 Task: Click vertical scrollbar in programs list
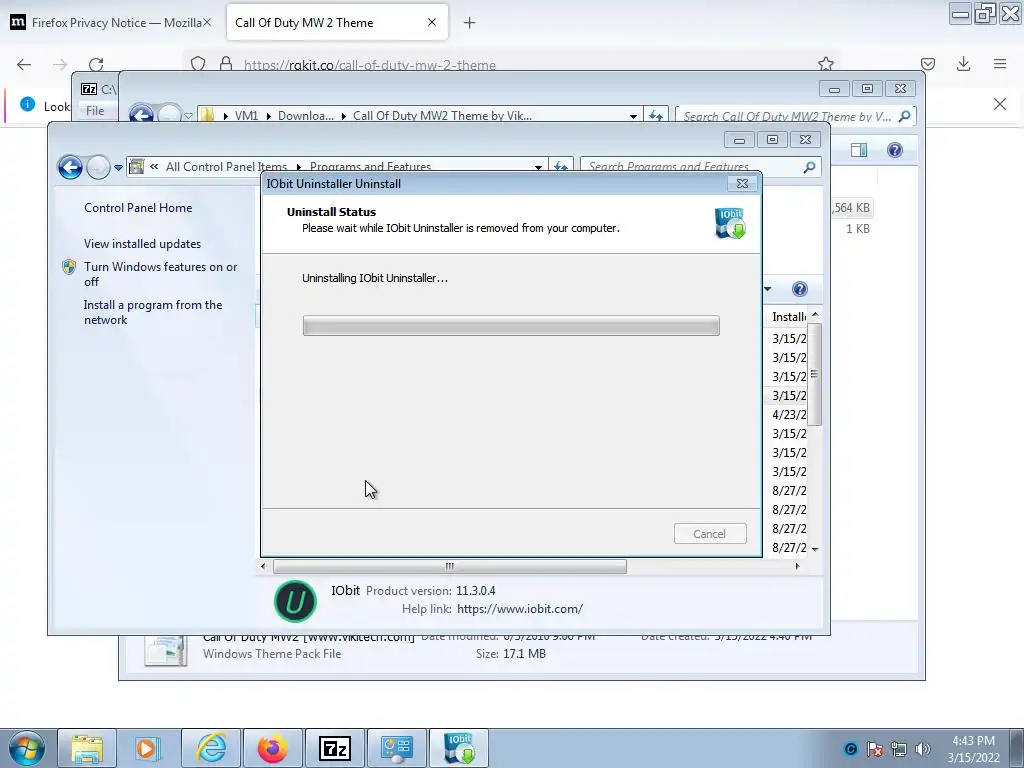point(815,374)
